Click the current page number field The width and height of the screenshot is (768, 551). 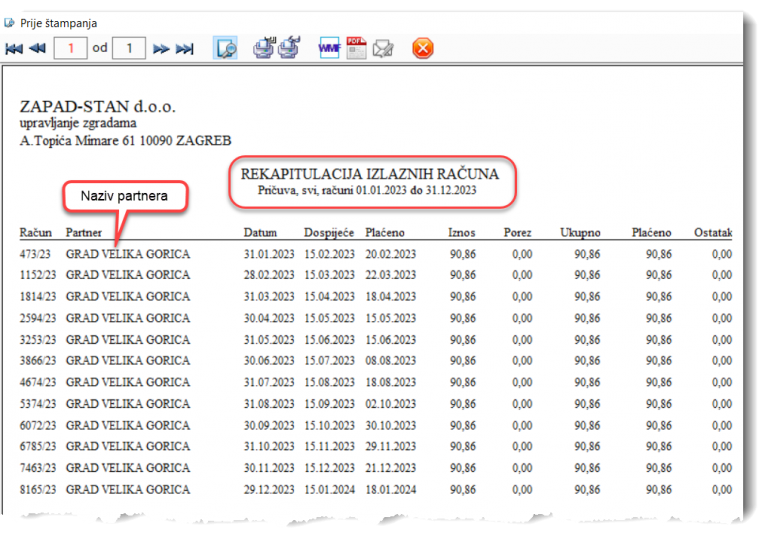[71, 48]
